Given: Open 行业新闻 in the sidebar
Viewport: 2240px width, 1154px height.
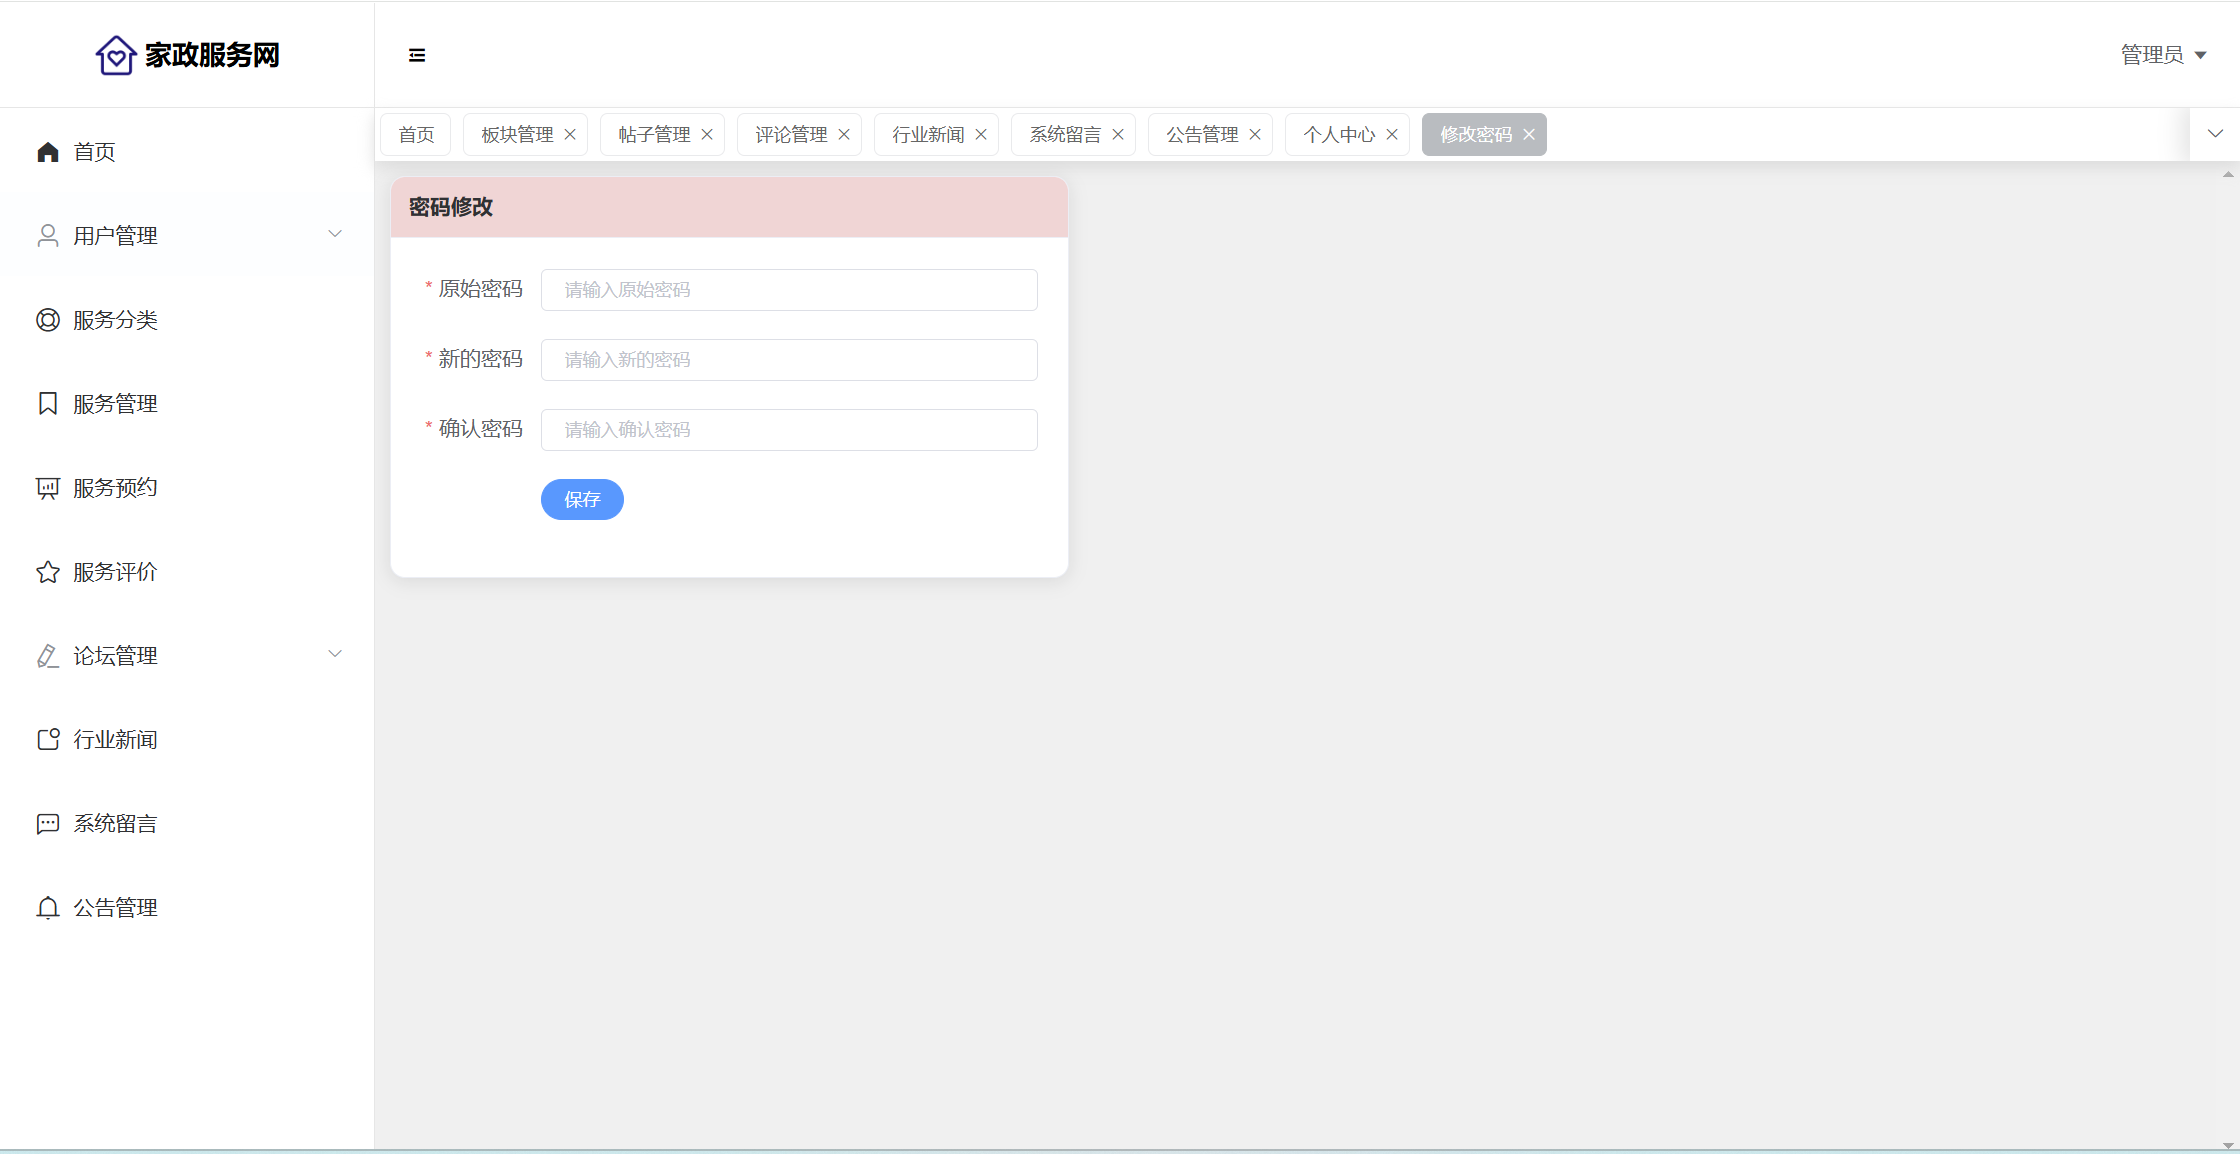Looking at the screenshot, I should (x=115, y=740).
